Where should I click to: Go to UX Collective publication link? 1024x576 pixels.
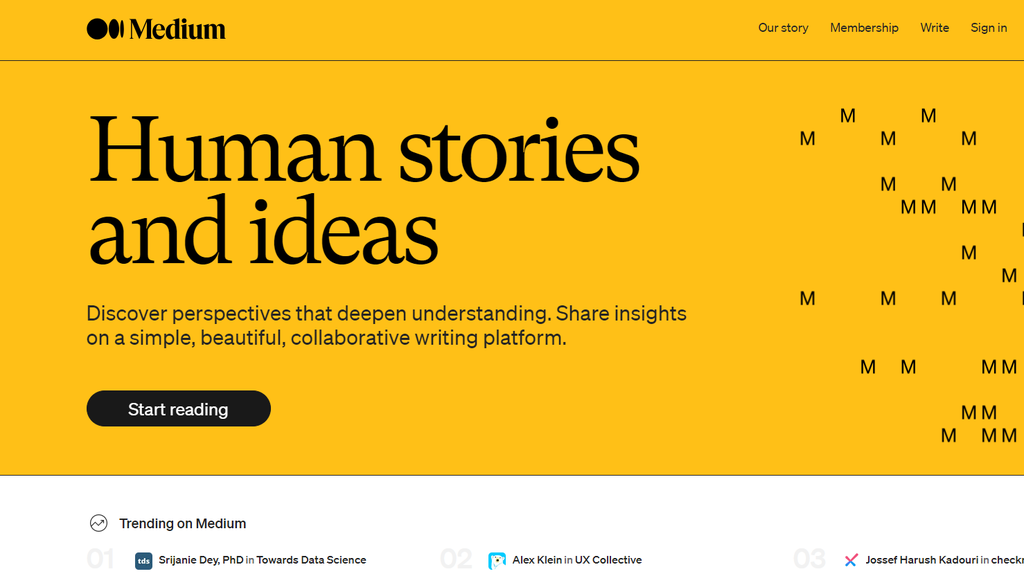[608, 560]
